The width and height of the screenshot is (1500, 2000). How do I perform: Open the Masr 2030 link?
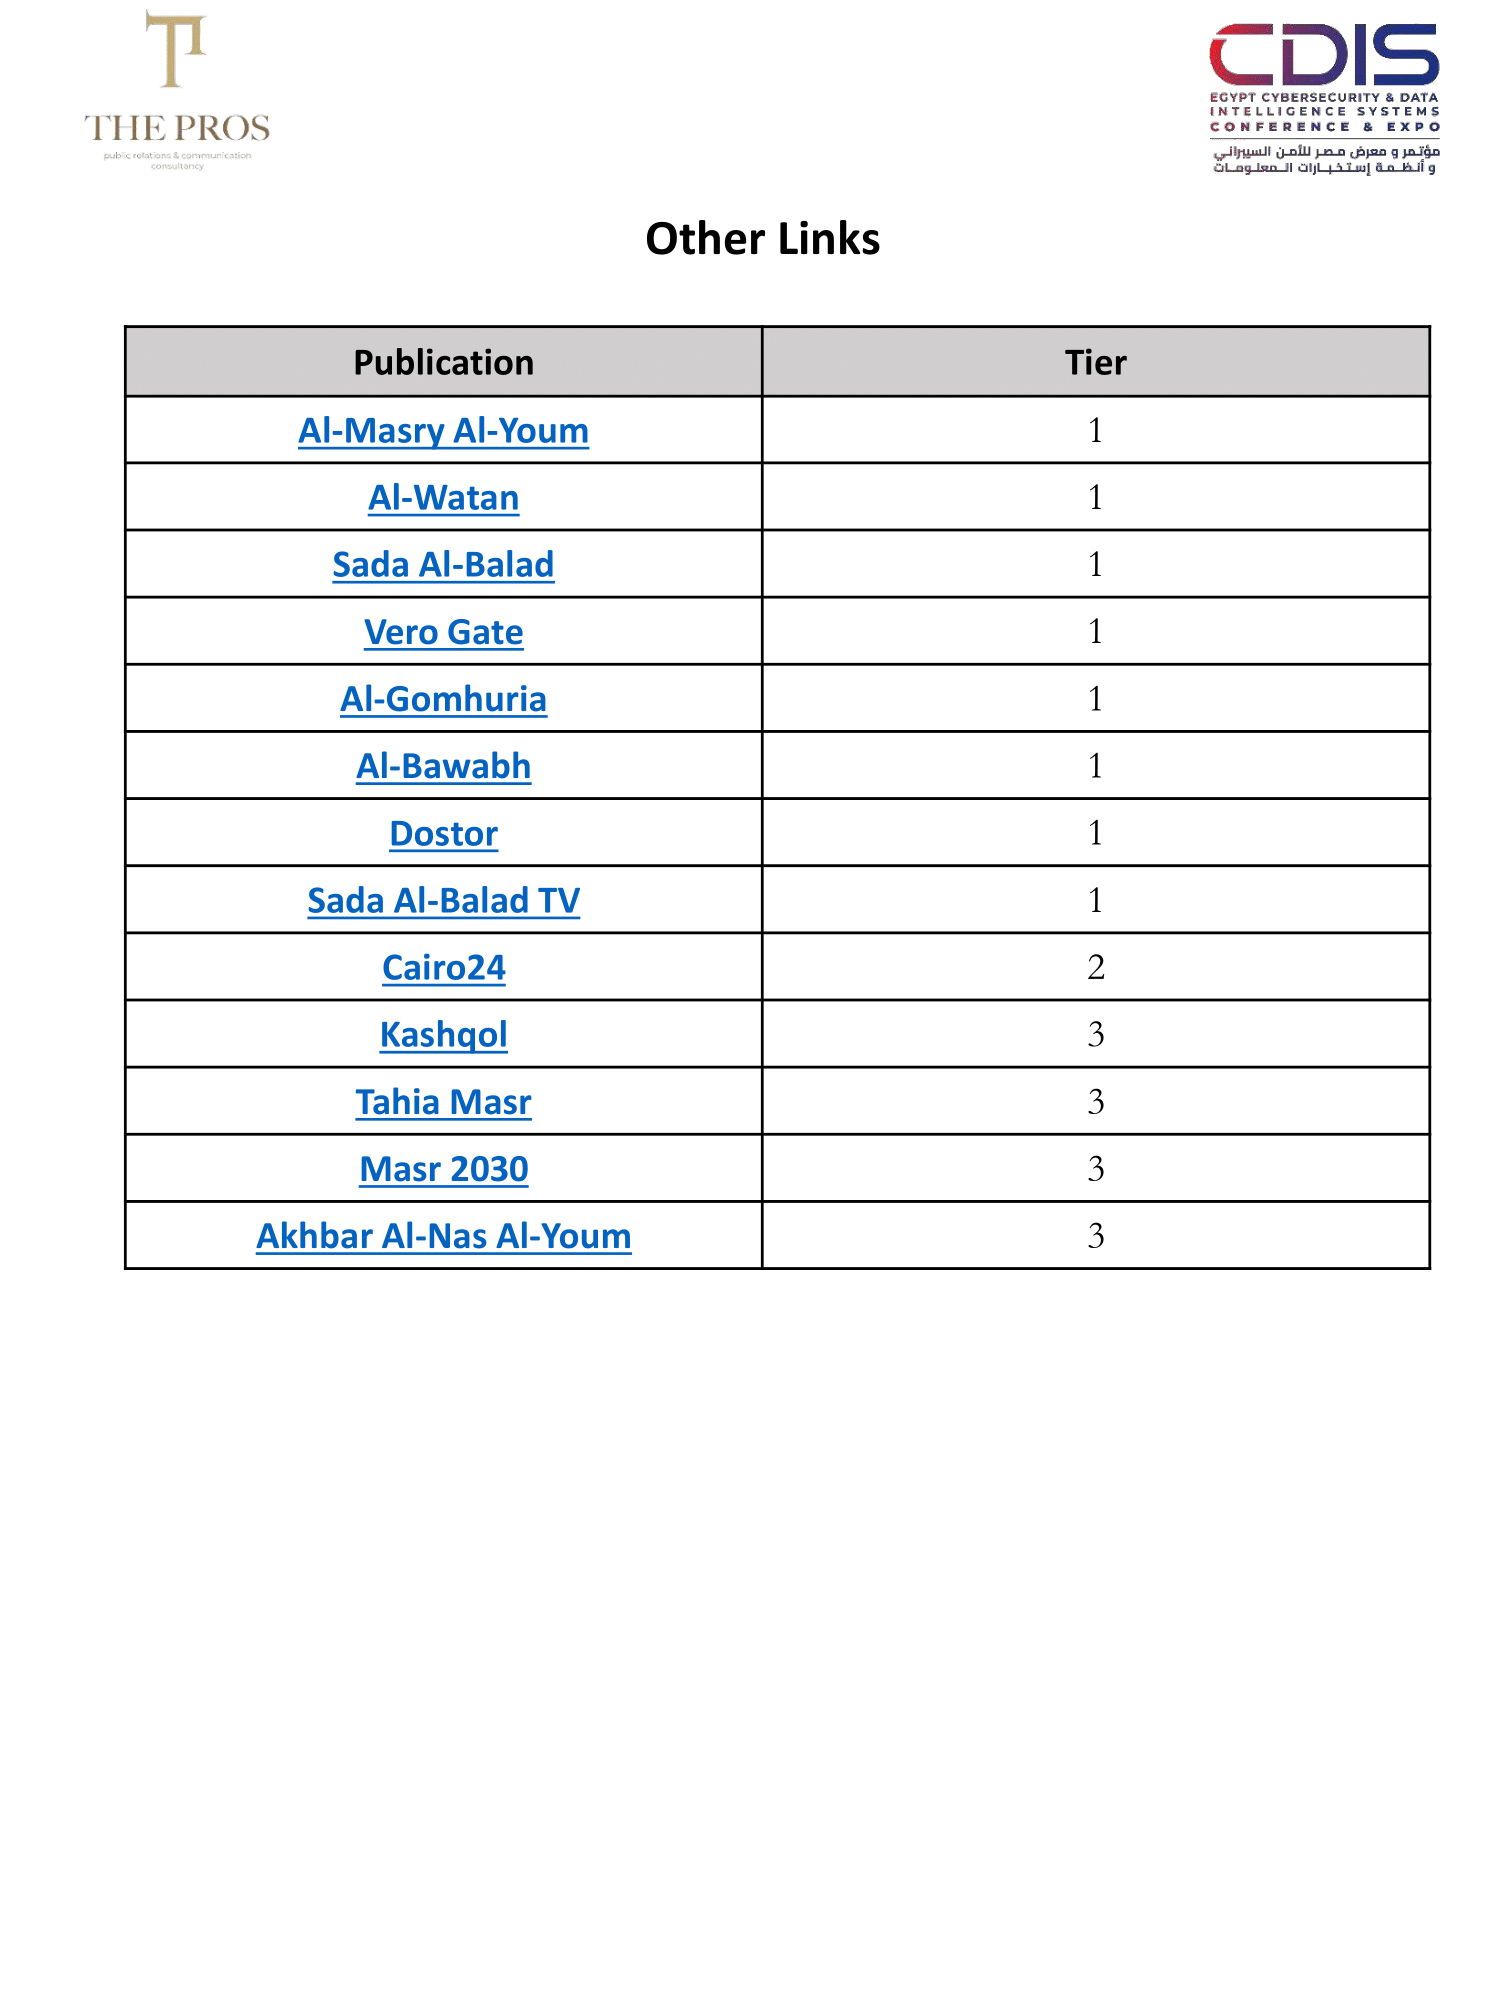coord(443,1169)
